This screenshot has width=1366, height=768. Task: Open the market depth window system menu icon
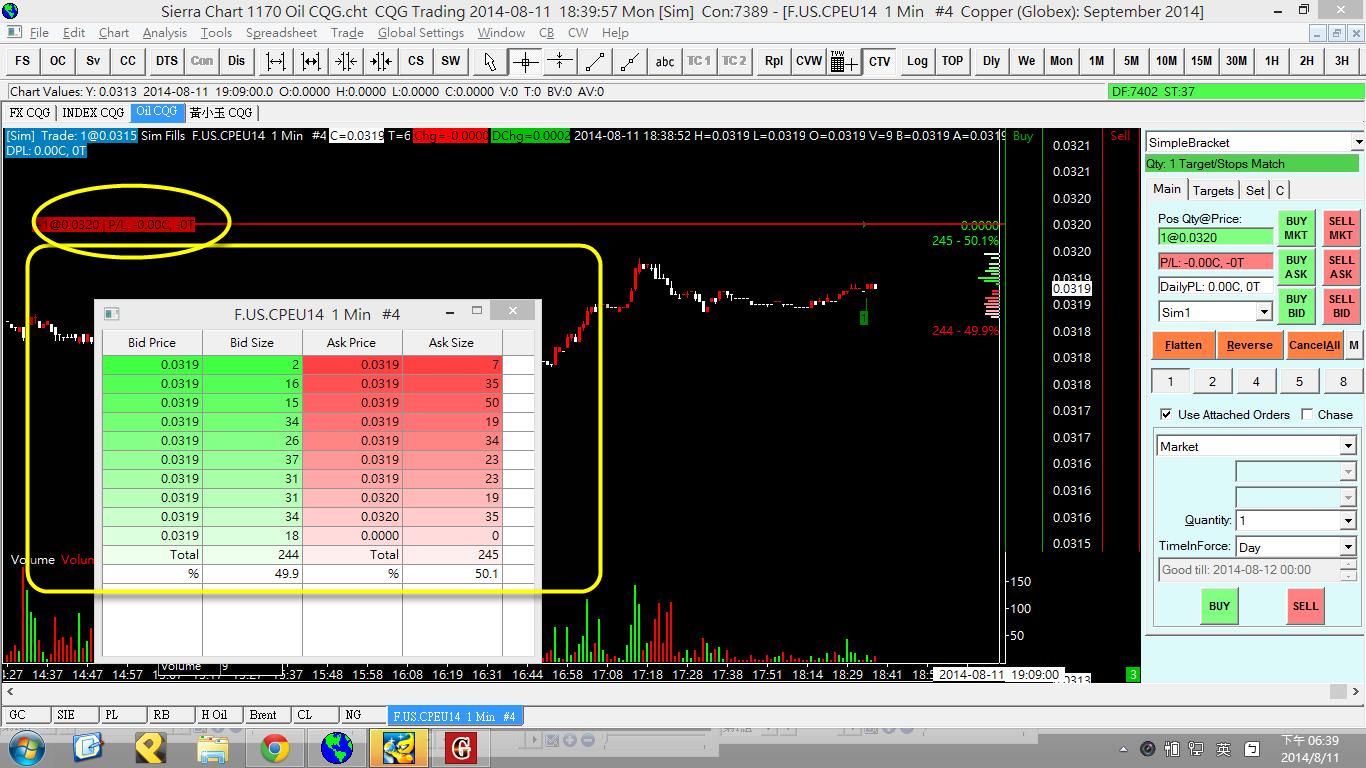[112, 313]
